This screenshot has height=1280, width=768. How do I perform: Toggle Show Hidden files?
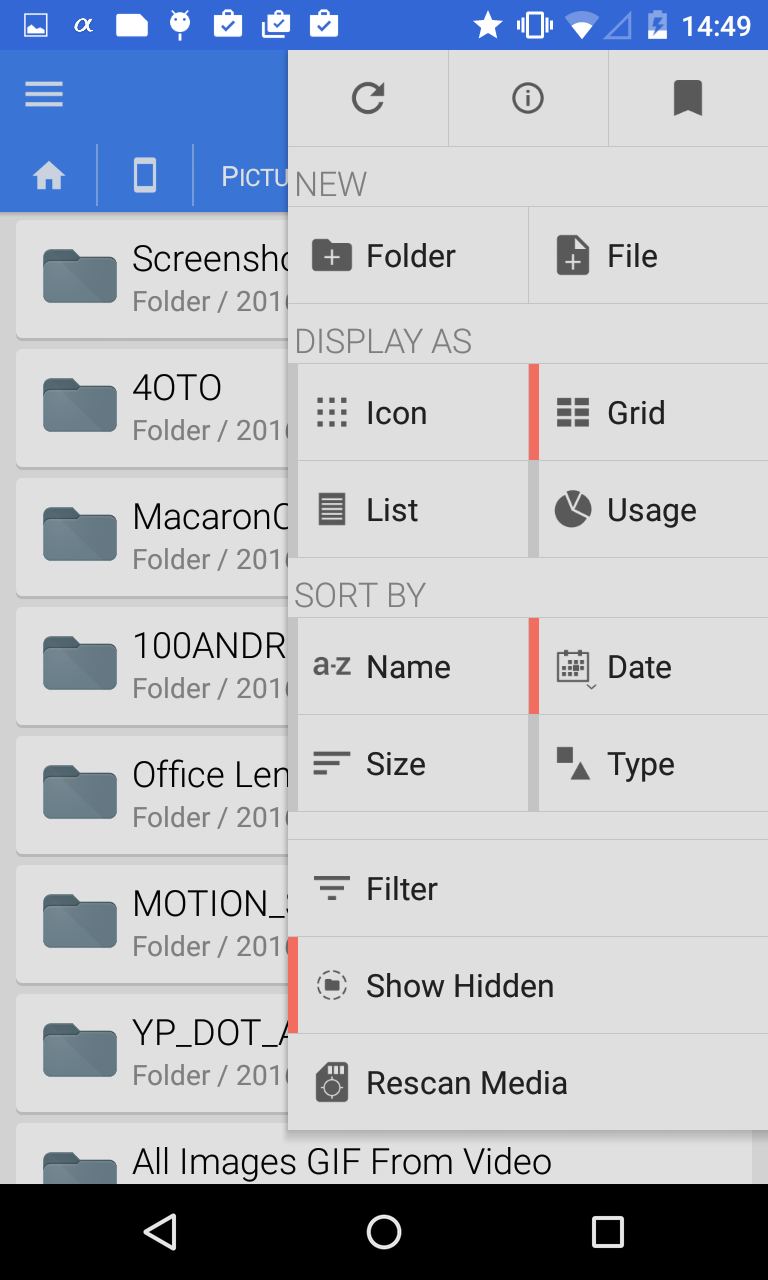point(460,985)
